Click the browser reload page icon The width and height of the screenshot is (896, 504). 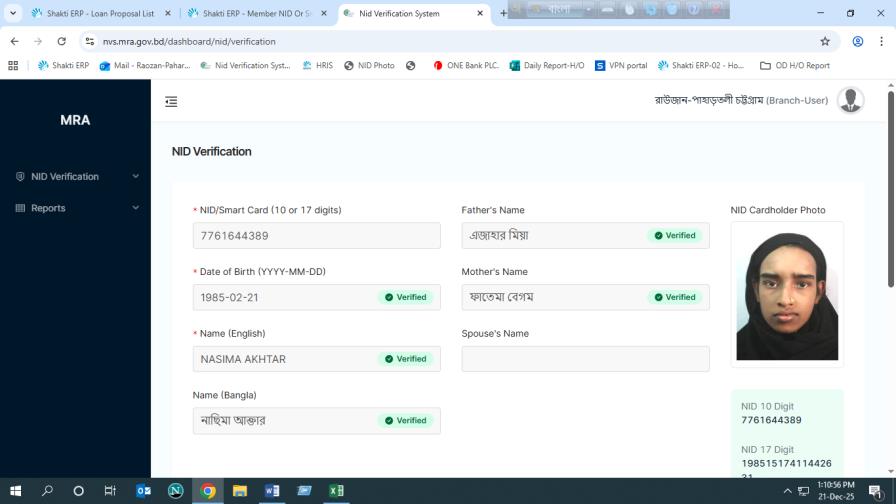(62, 42)
